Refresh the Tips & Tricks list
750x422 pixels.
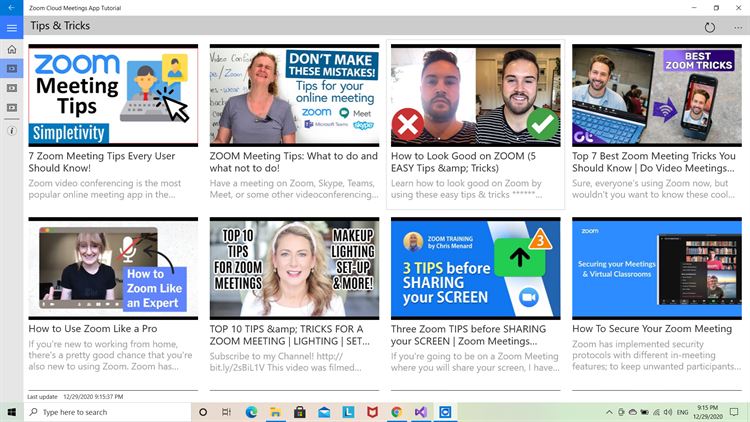tap(709, 27)
